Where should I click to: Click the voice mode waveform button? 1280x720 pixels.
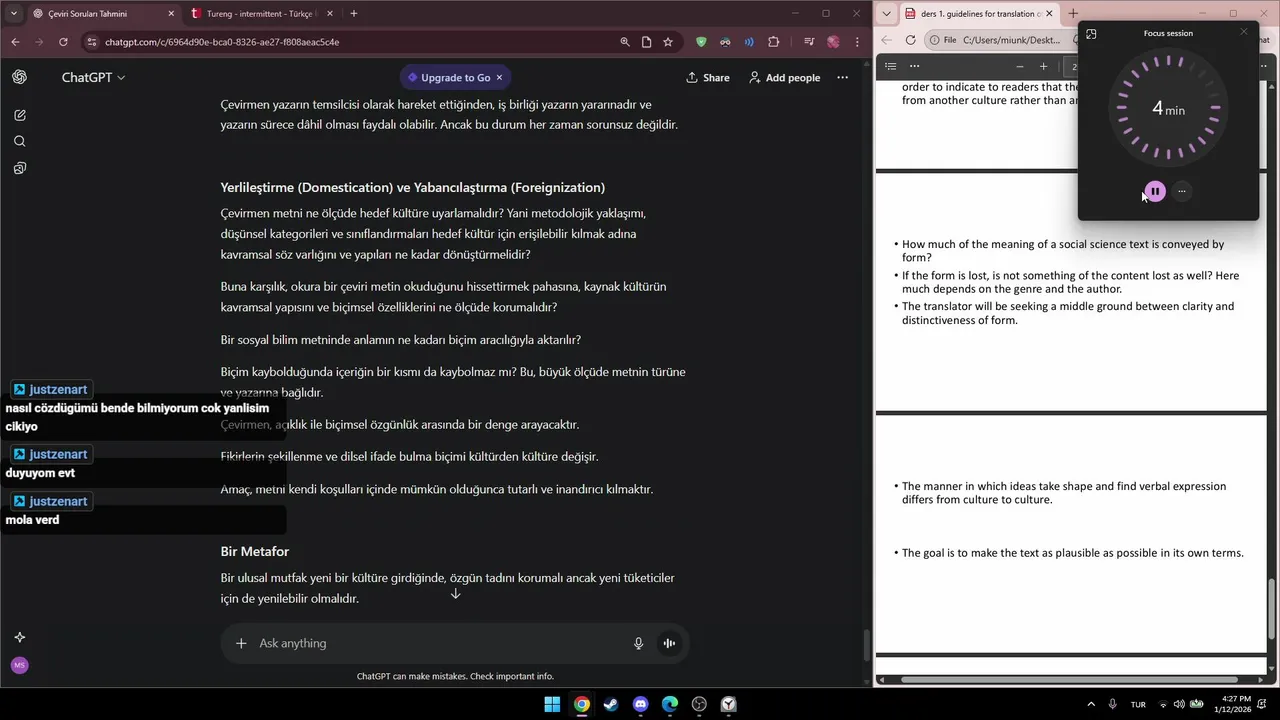(x=669, y=643)
